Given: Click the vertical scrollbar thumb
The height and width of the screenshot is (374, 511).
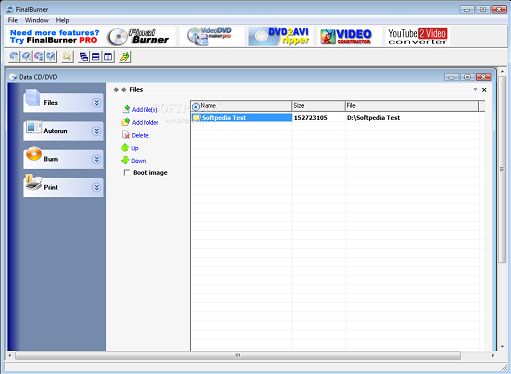Looking at the screenshot, I should pyautogui.click(x=502, y=169).
